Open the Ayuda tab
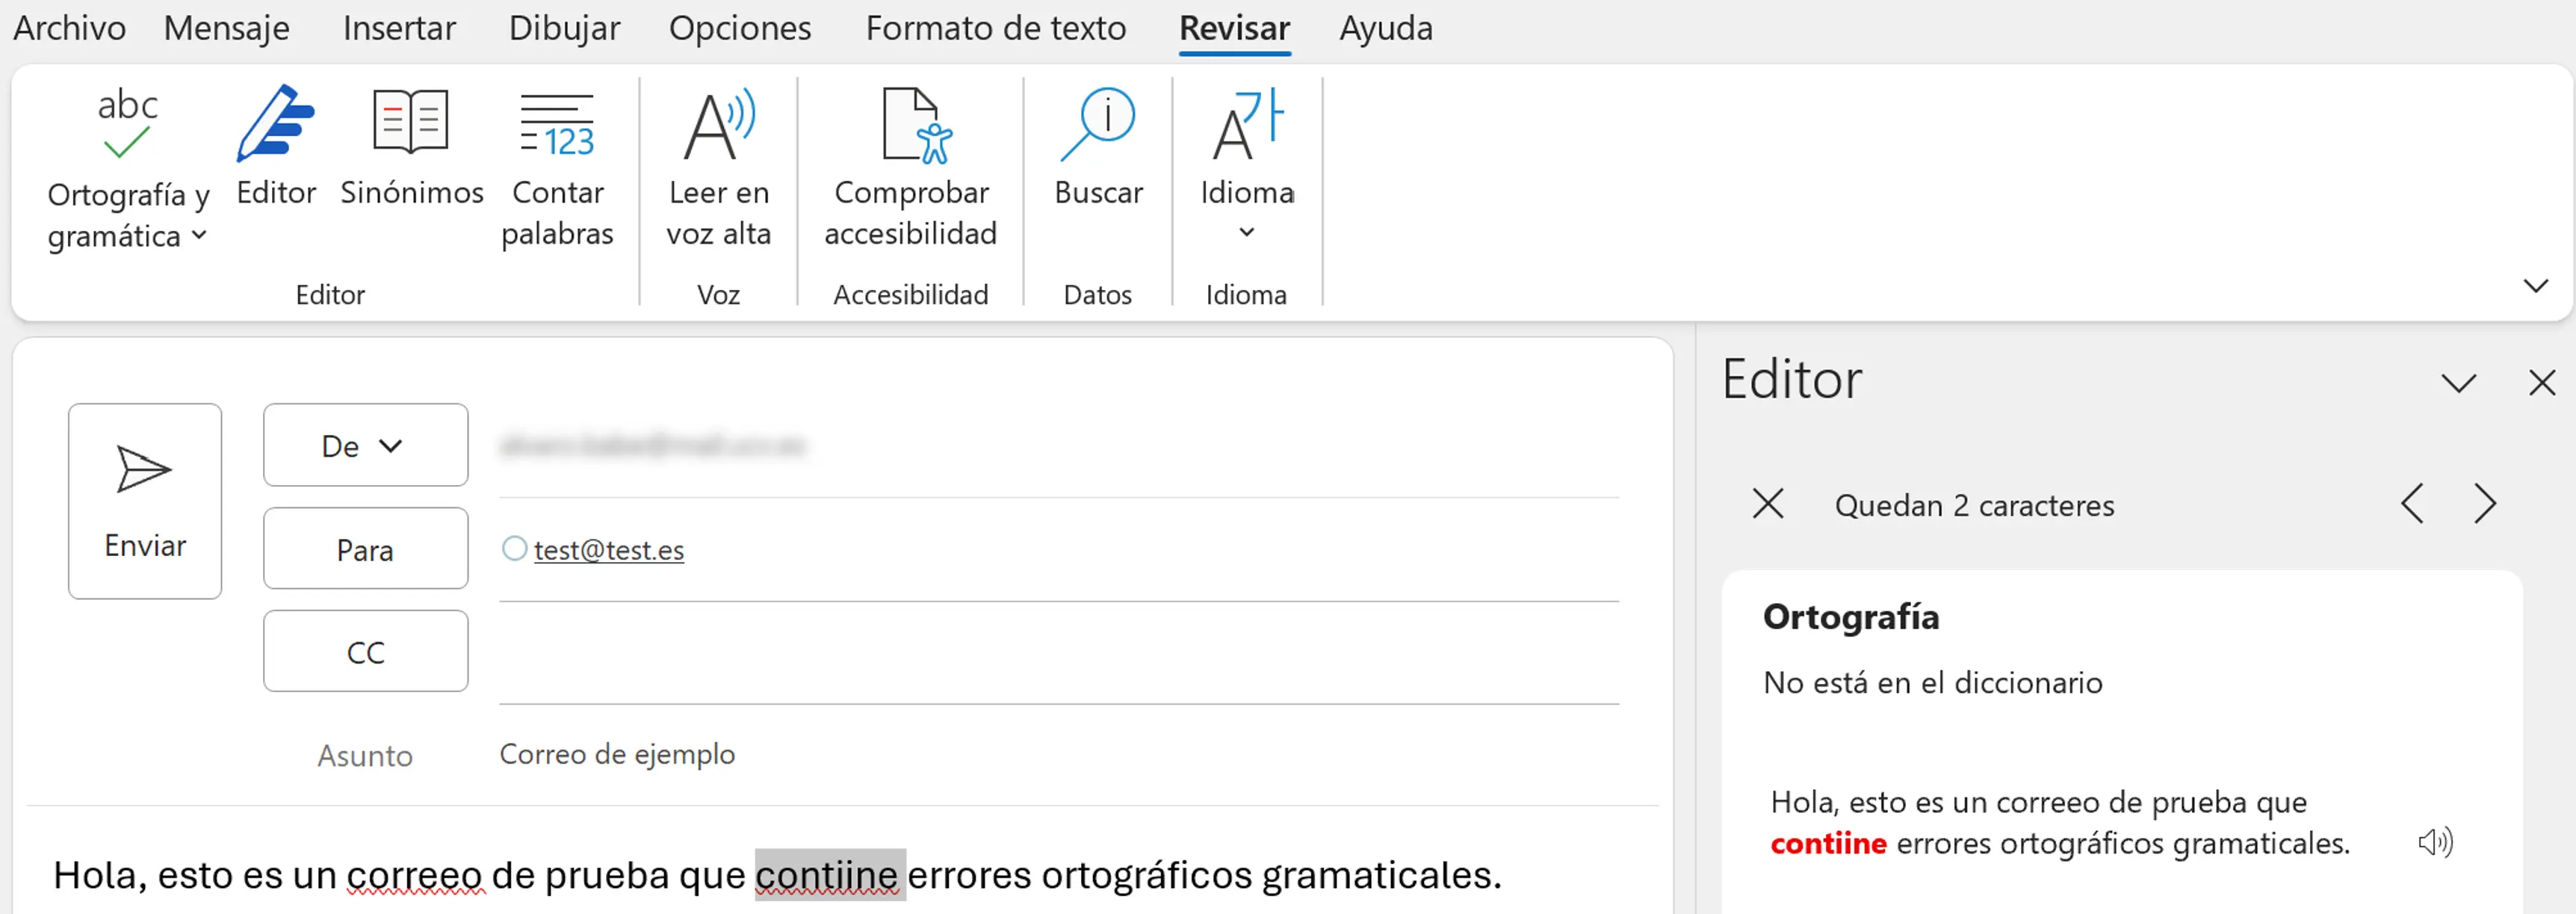 point(1385,28)
